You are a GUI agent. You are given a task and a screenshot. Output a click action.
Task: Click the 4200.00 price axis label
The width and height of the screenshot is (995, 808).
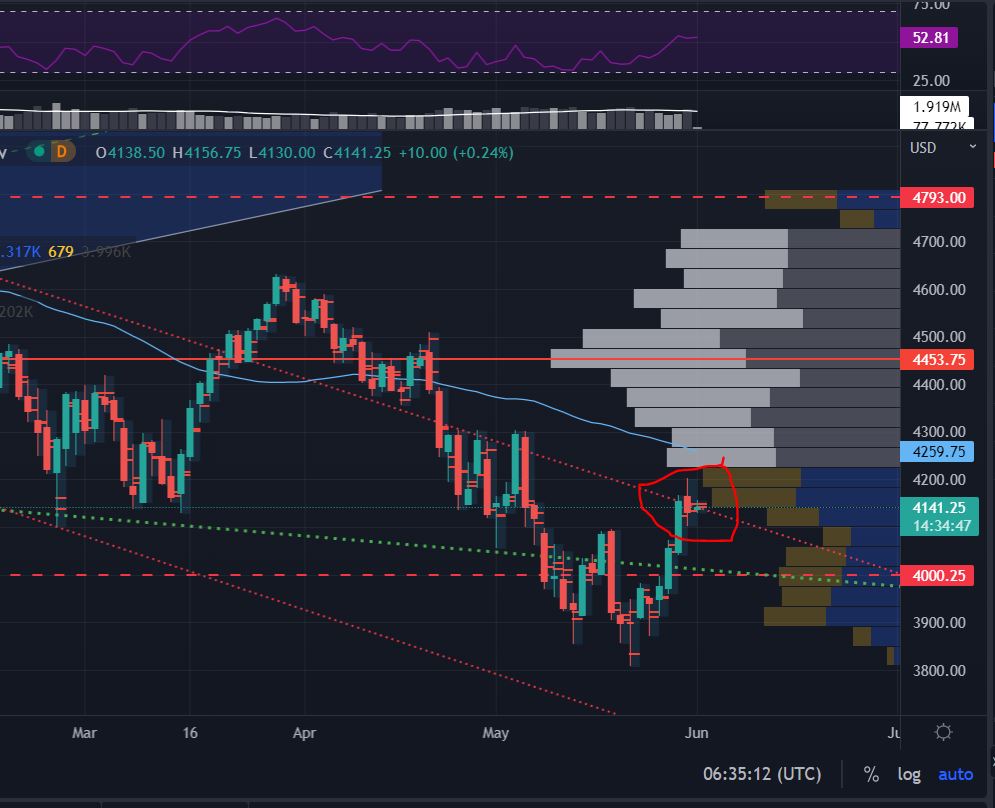tap(939, 480)
